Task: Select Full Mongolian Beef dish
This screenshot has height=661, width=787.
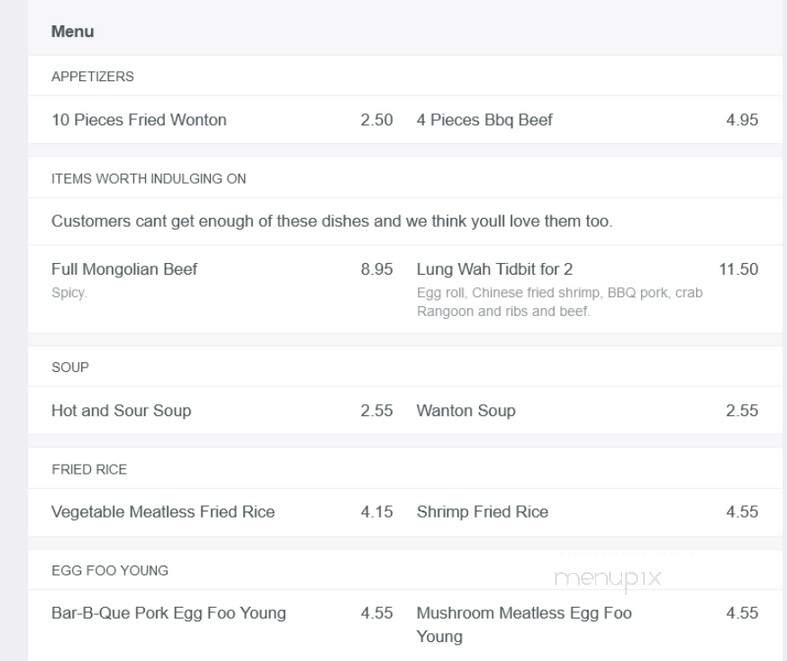Action: 124,269
